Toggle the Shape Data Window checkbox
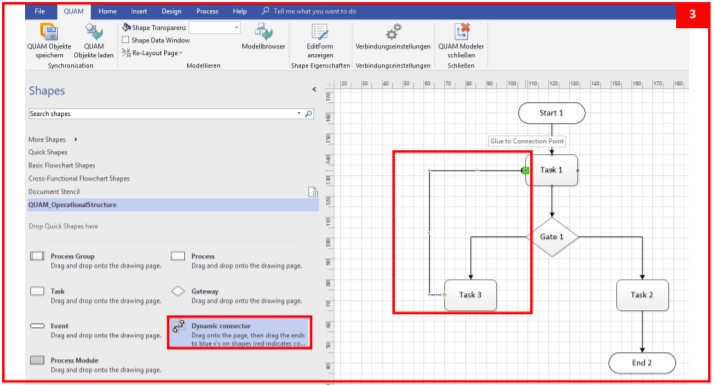This screenshot has width=714, height=385. tap(126, 40)
